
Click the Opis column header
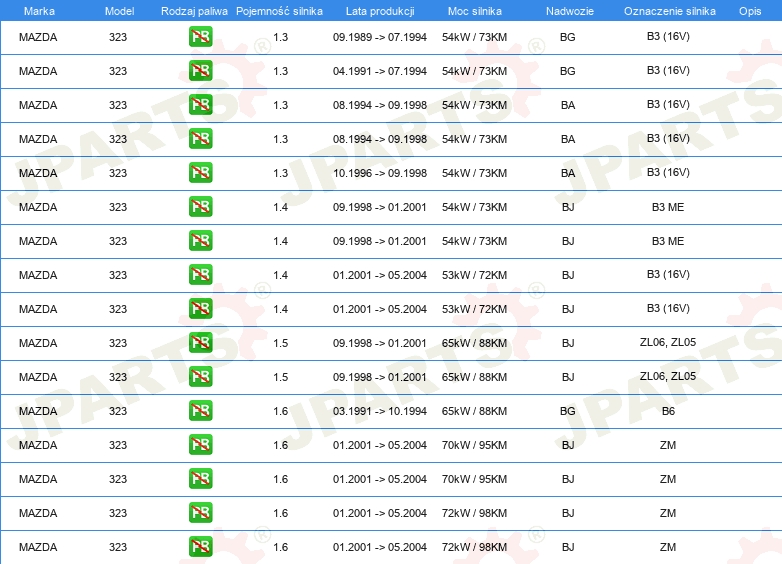(750, 11)
